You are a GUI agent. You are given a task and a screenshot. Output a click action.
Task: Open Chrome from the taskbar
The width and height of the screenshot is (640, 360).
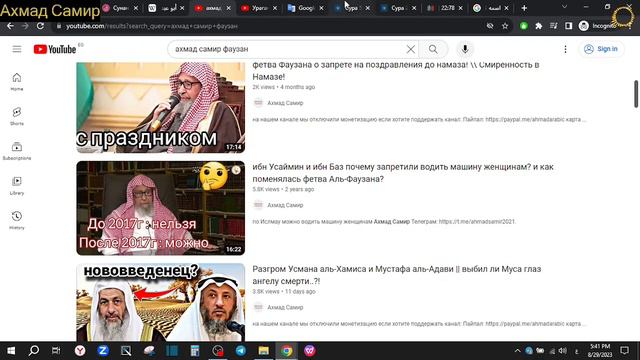click(287, 351)
